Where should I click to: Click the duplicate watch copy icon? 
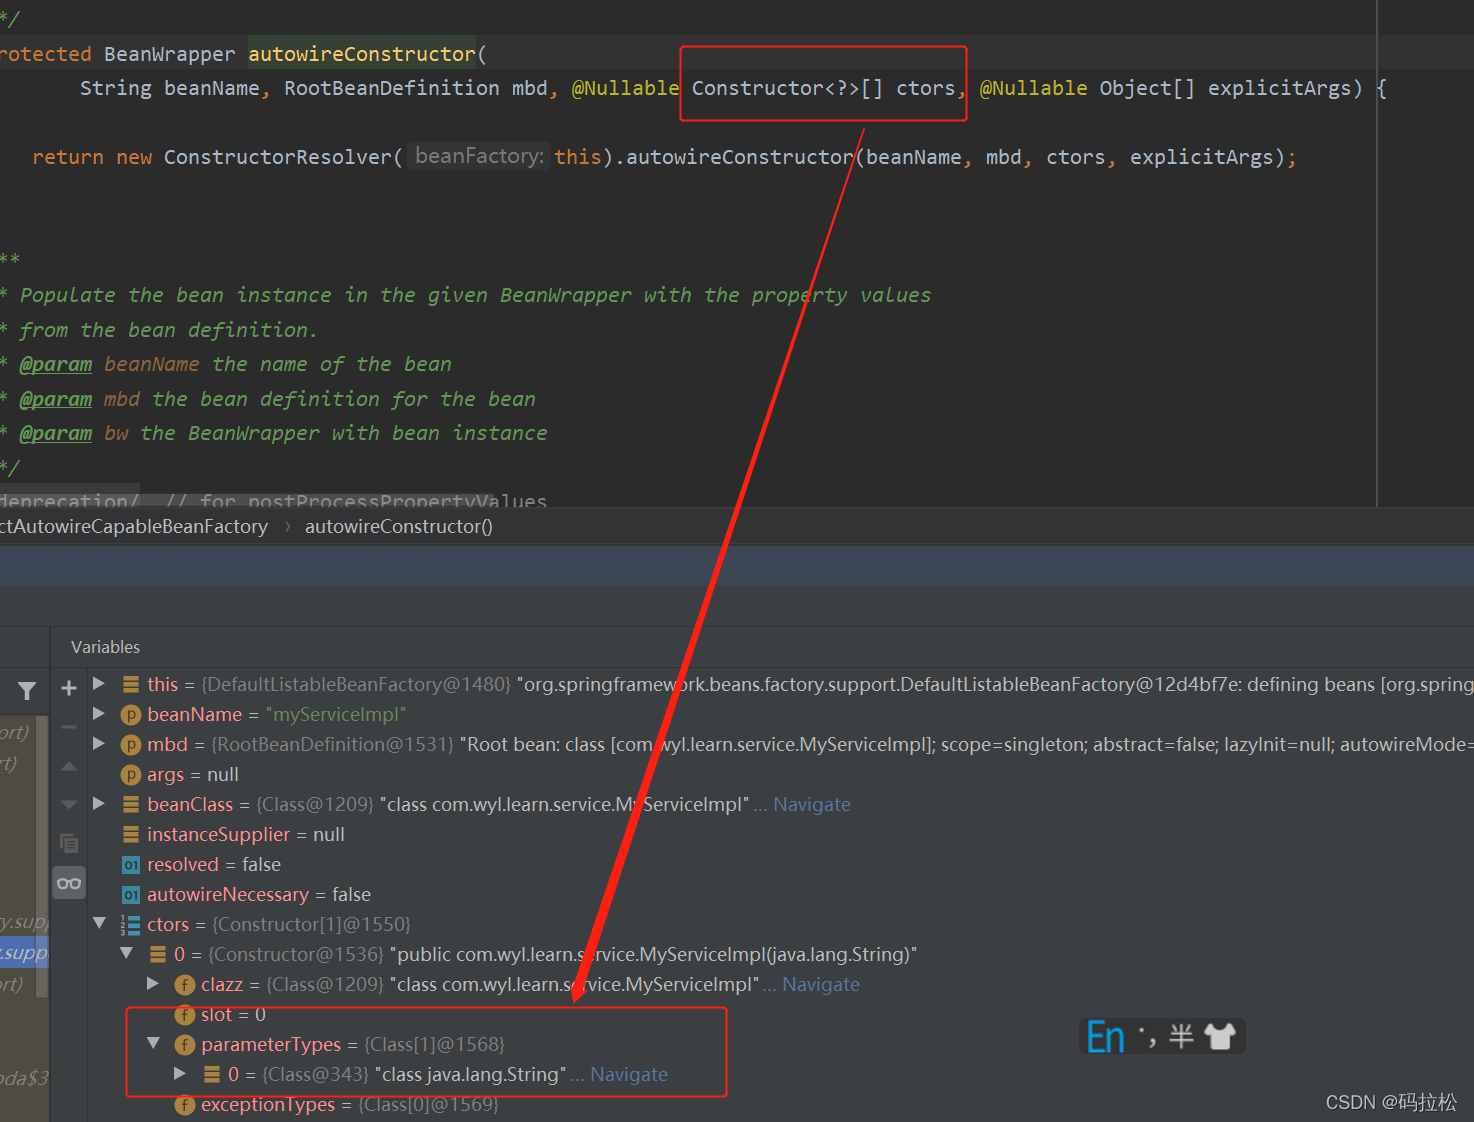tap(69, 843)
